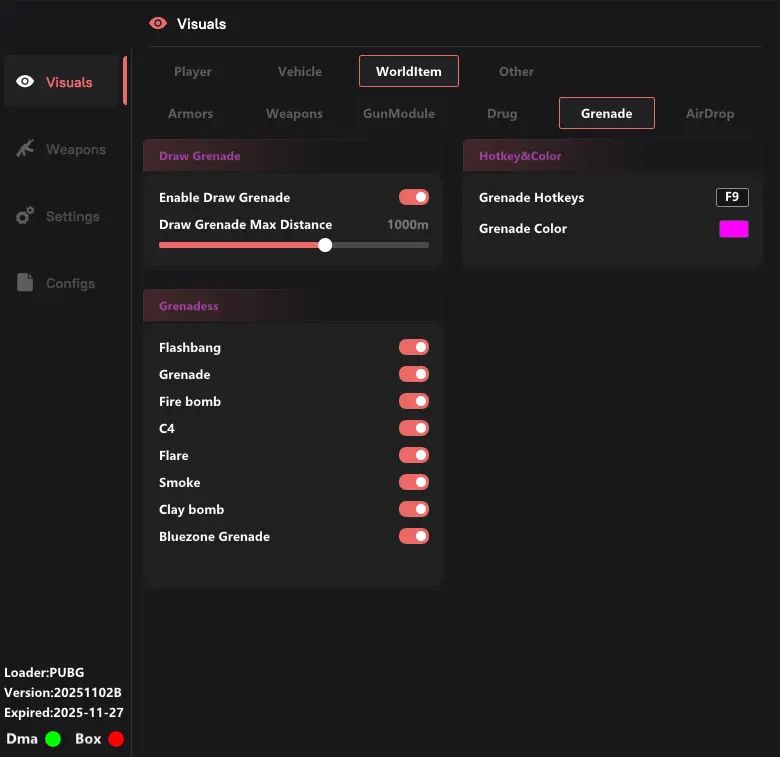Toggle the C4 switch
This screenshot has height=757, width=780.
click(414, 428)
